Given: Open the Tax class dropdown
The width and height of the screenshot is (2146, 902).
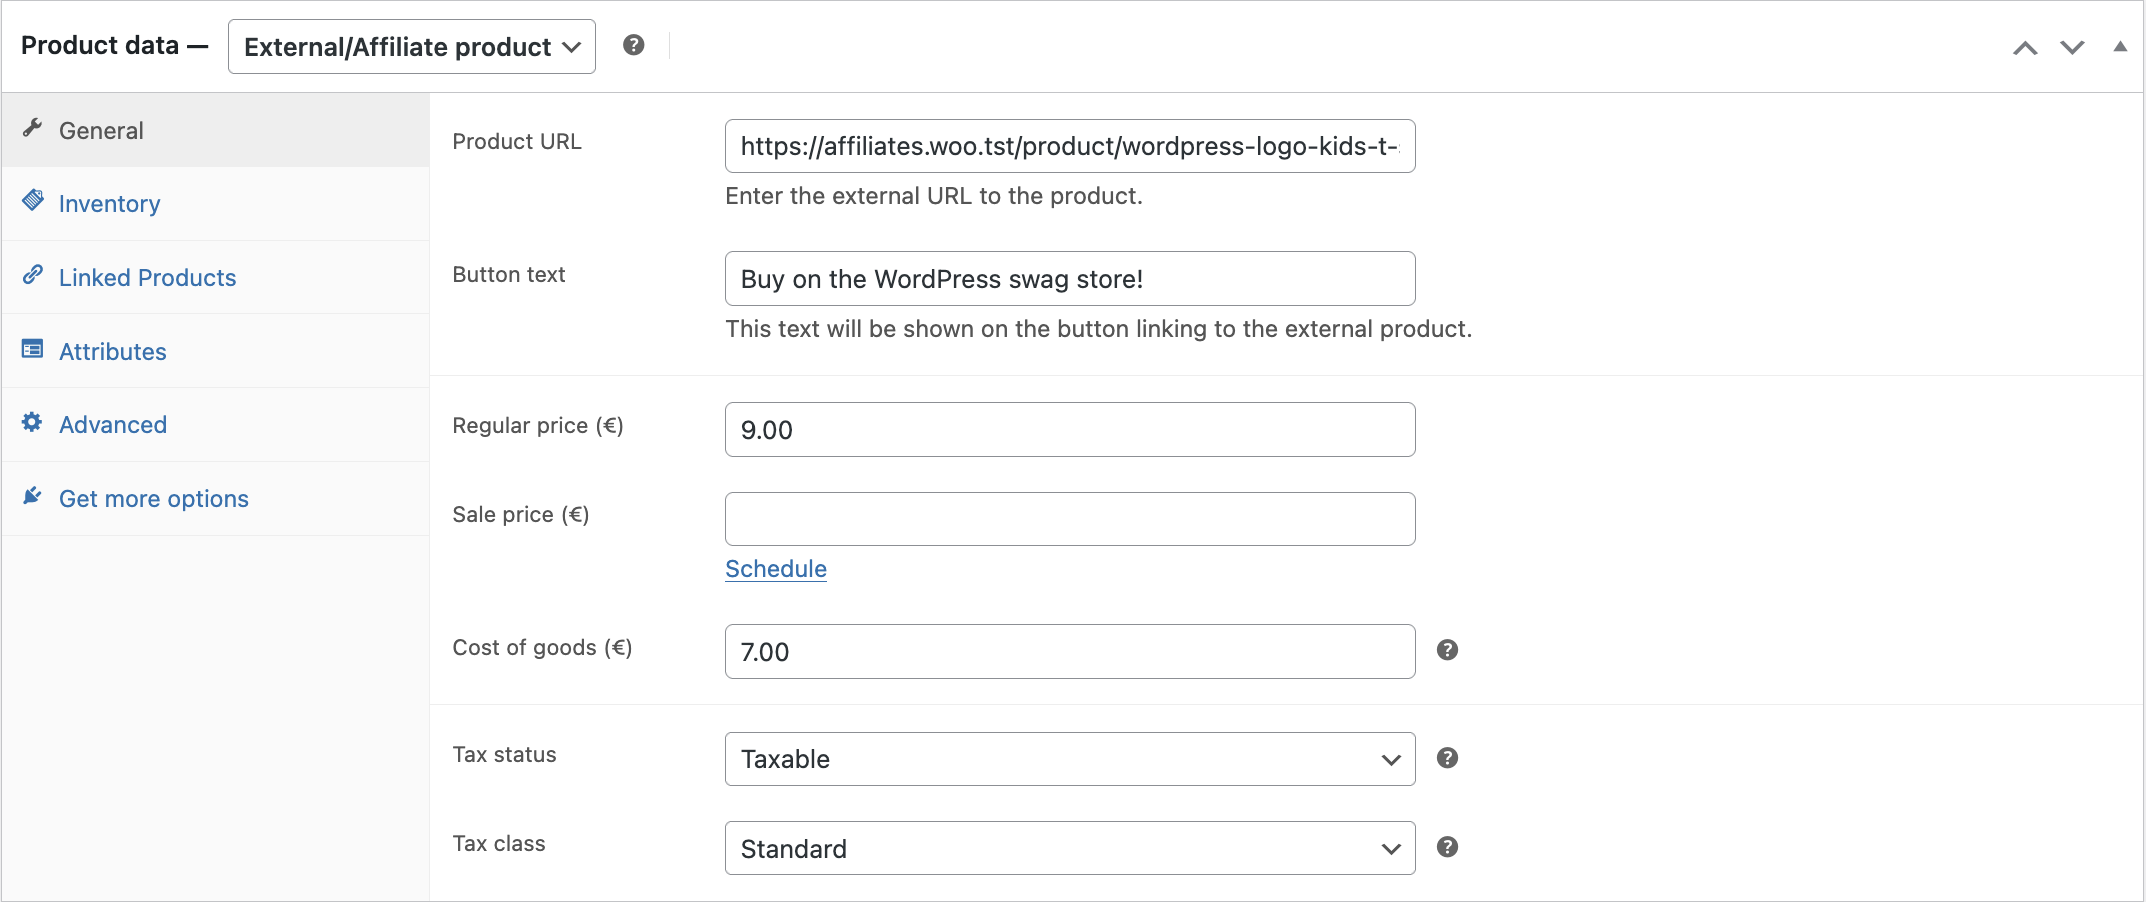Looking at the screenshot, I should 1069,848.
